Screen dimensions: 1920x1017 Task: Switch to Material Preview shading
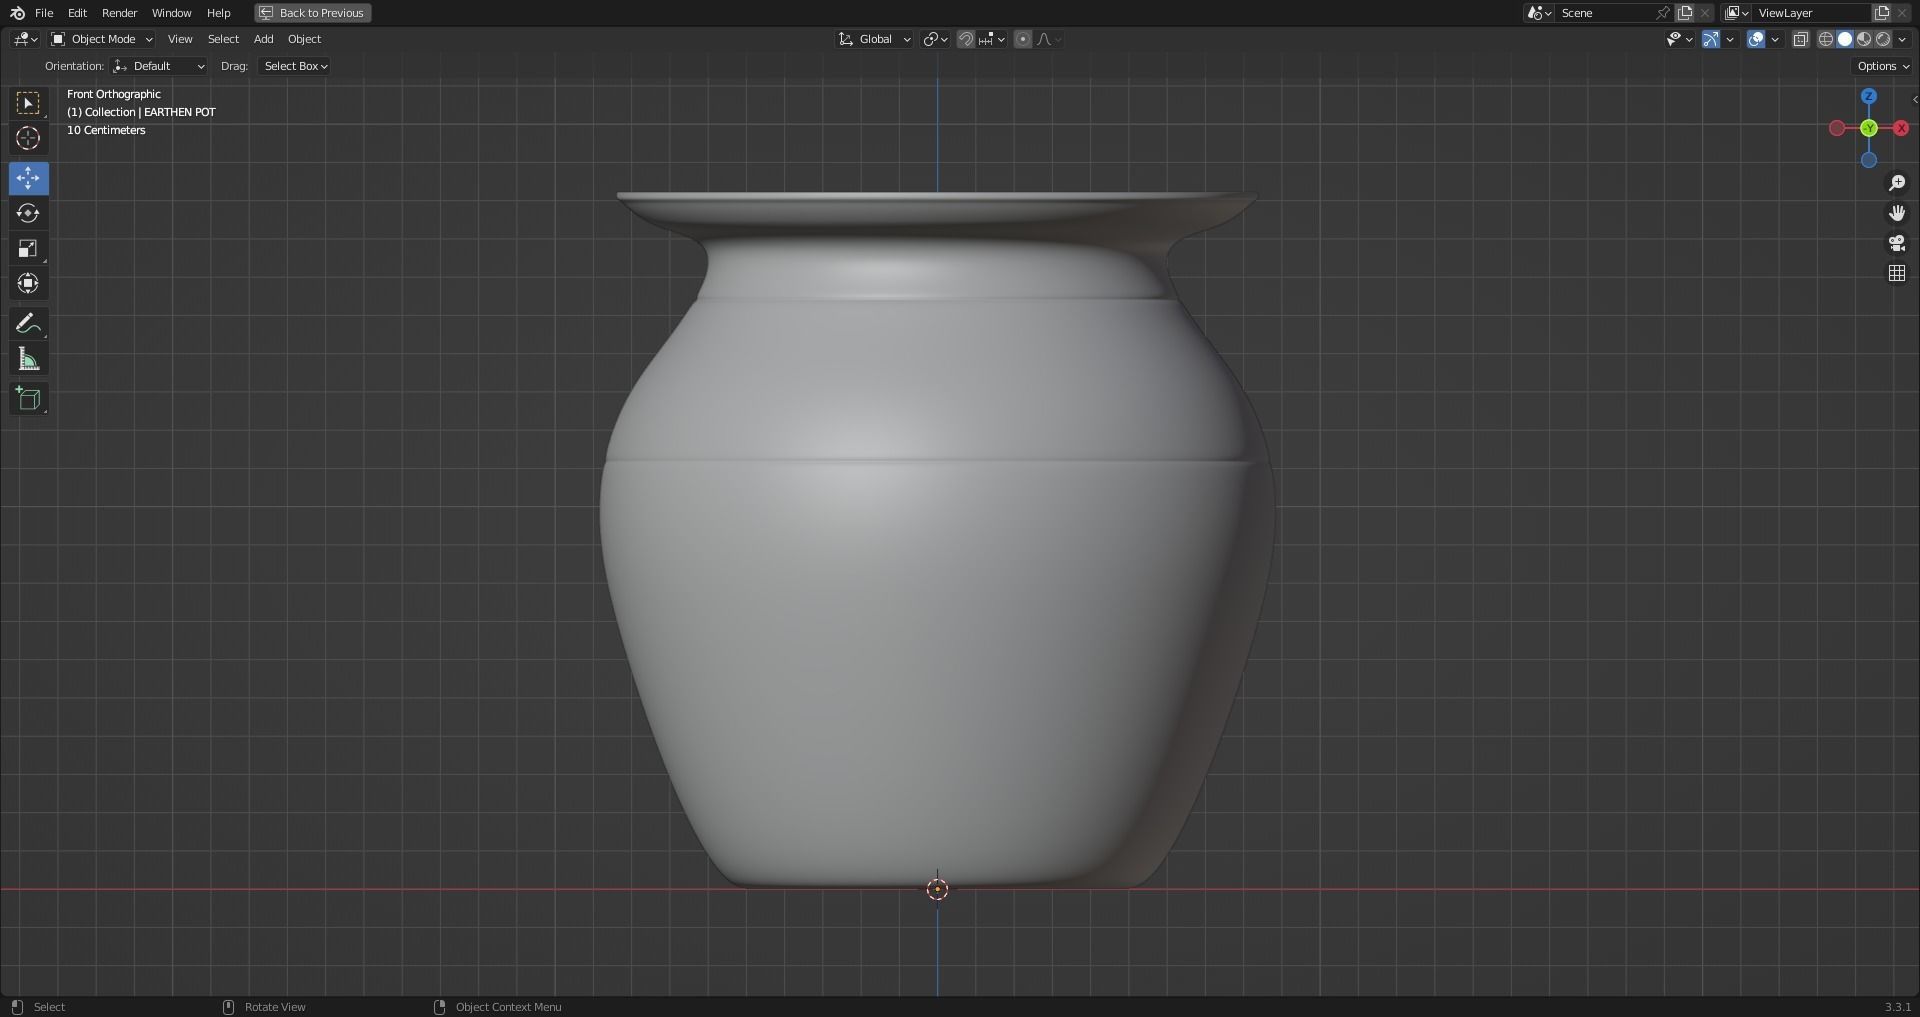tap(1864, 39)
